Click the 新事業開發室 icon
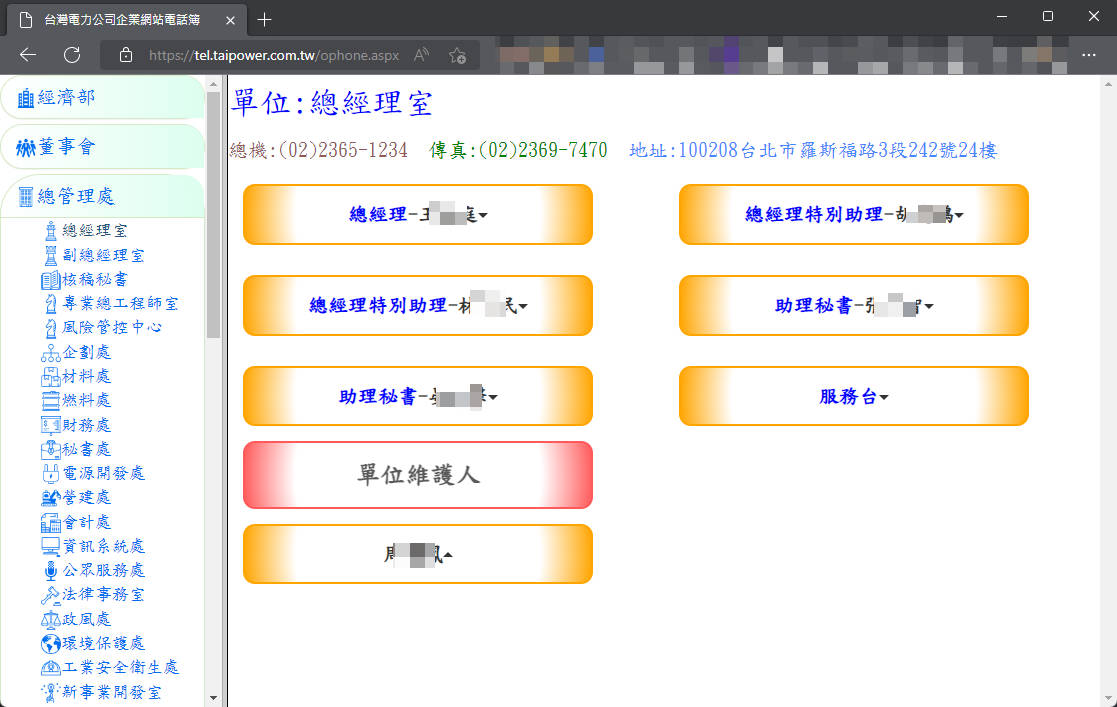 (51, 692)
